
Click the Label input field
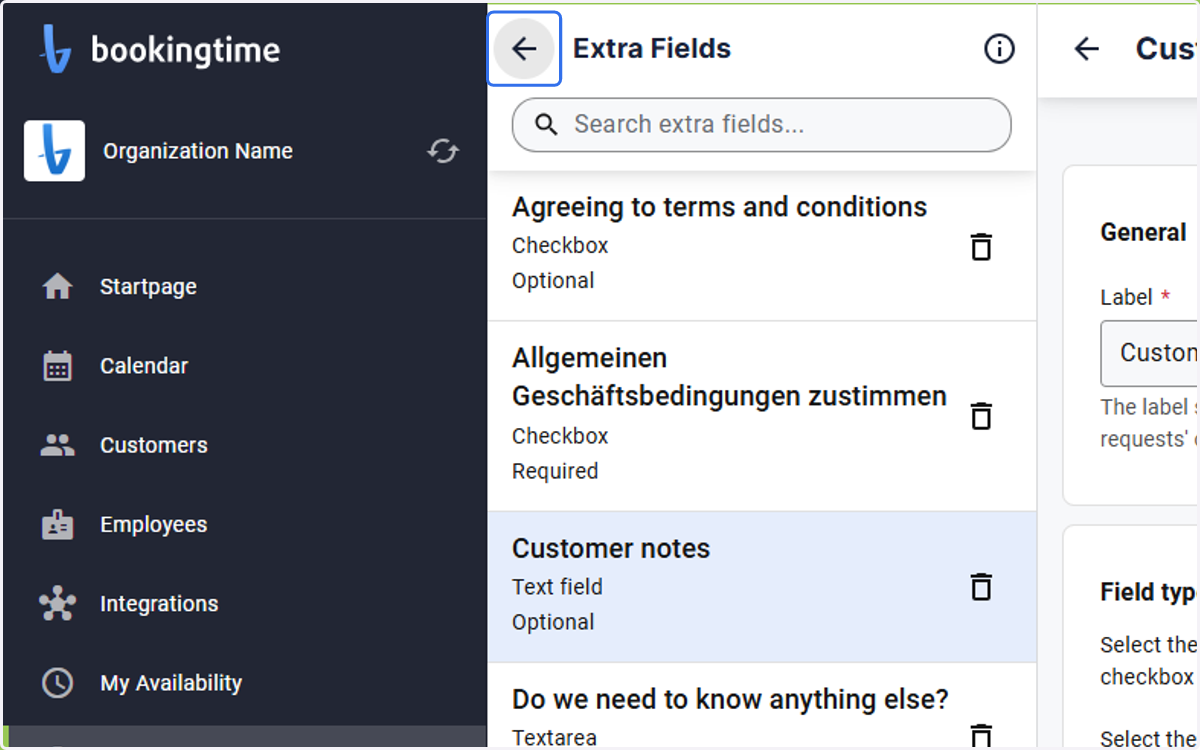[1150, 353]
